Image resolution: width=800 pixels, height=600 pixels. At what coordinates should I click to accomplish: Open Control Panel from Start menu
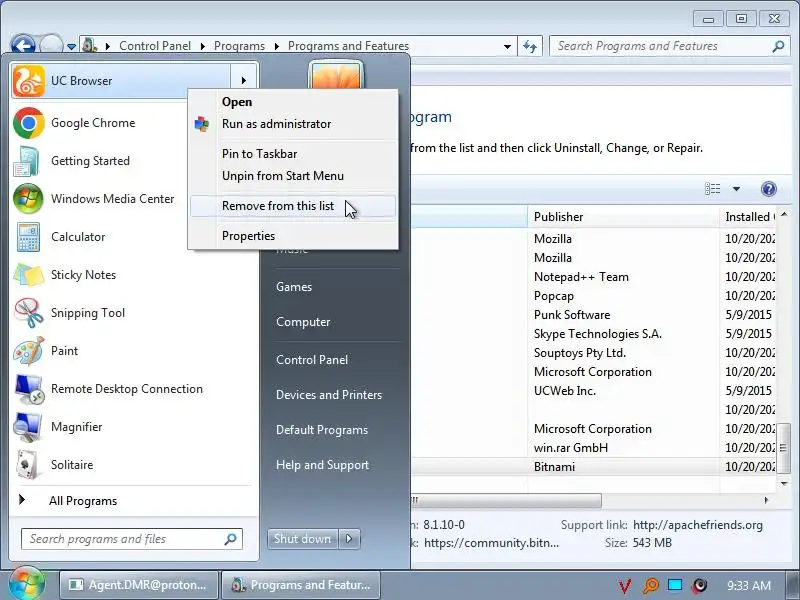pyautogui.click(x=312, y=360)
